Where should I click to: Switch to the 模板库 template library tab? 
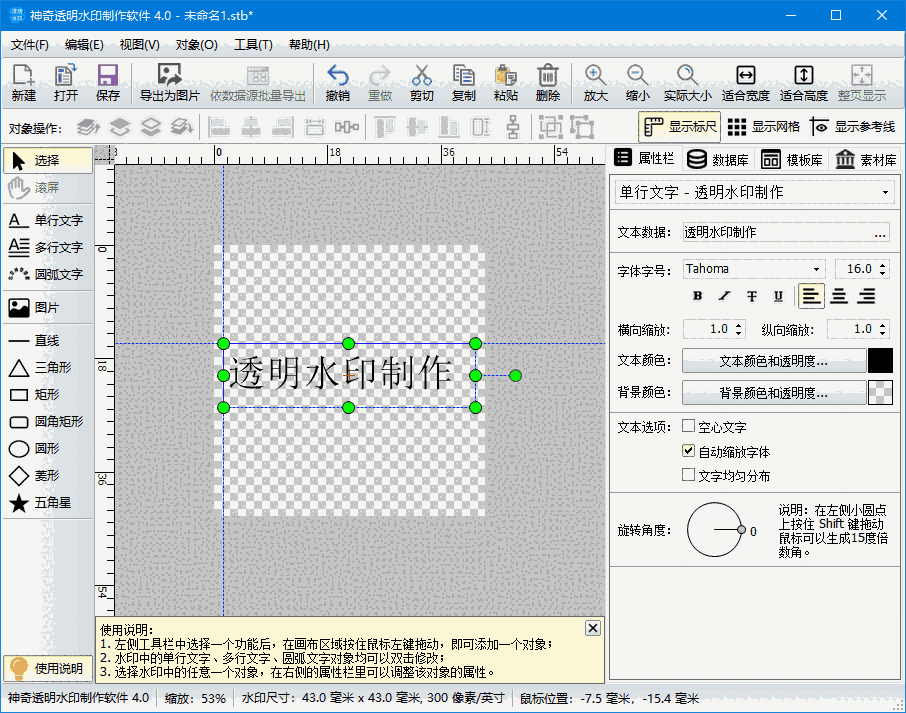(795, 160)
